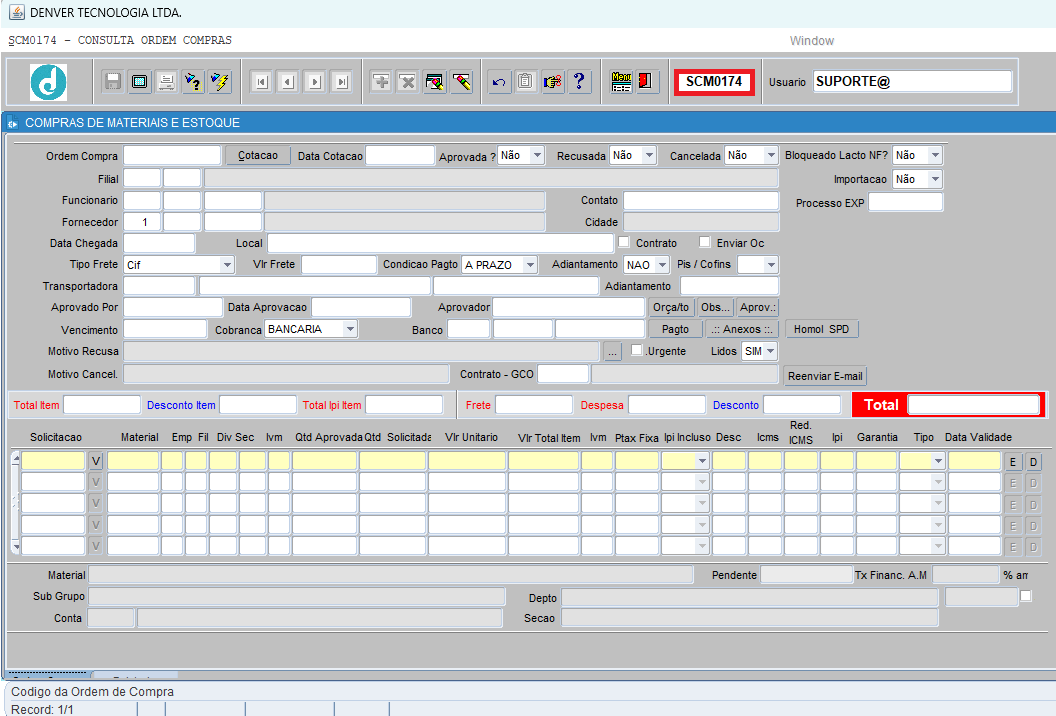Open the Aprovada dropdown
The height and width of the screenshot is (716, 1056).
pyautogui.click(x=537, y=156)
